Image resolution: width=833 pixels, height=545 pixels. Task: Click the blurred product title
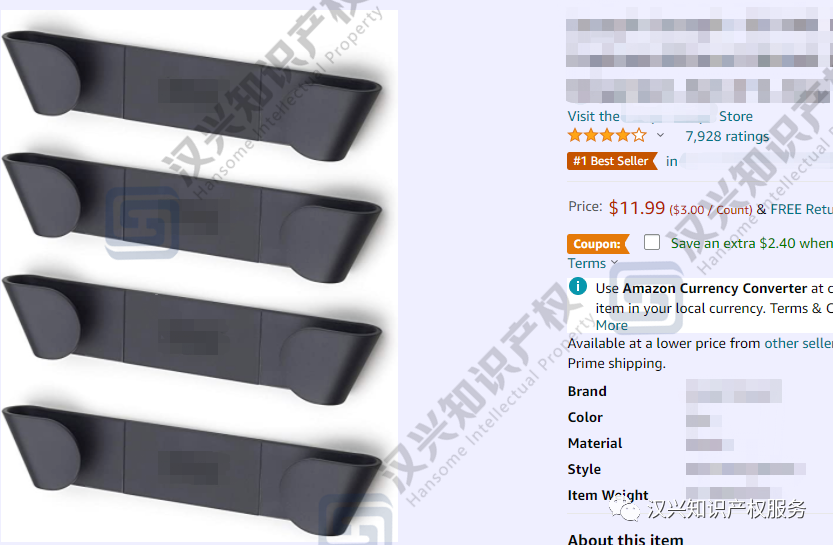(699, 55)
